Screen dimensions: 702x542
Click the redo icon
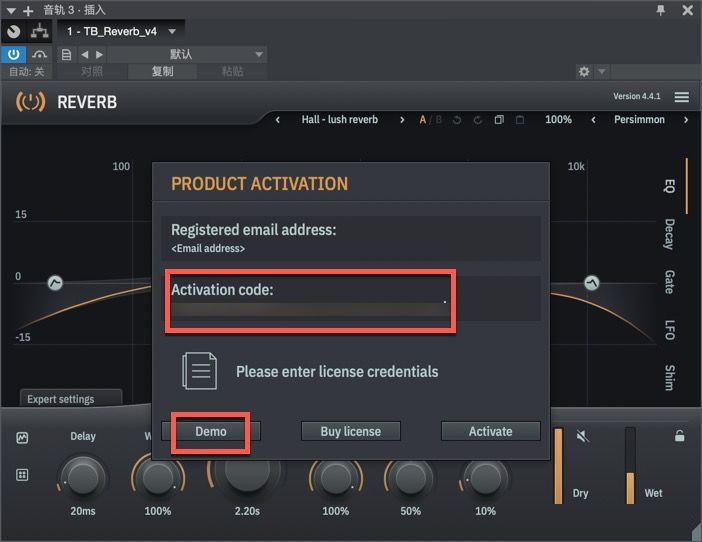point(478,119)
